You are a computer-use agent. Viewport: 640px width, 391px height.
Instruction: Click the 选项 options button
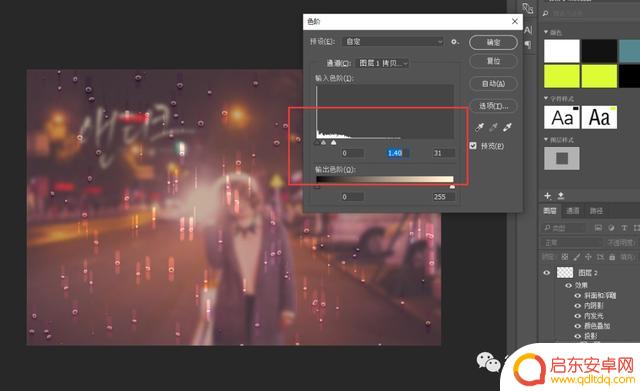pyautogui.click(x=493, y=106)
